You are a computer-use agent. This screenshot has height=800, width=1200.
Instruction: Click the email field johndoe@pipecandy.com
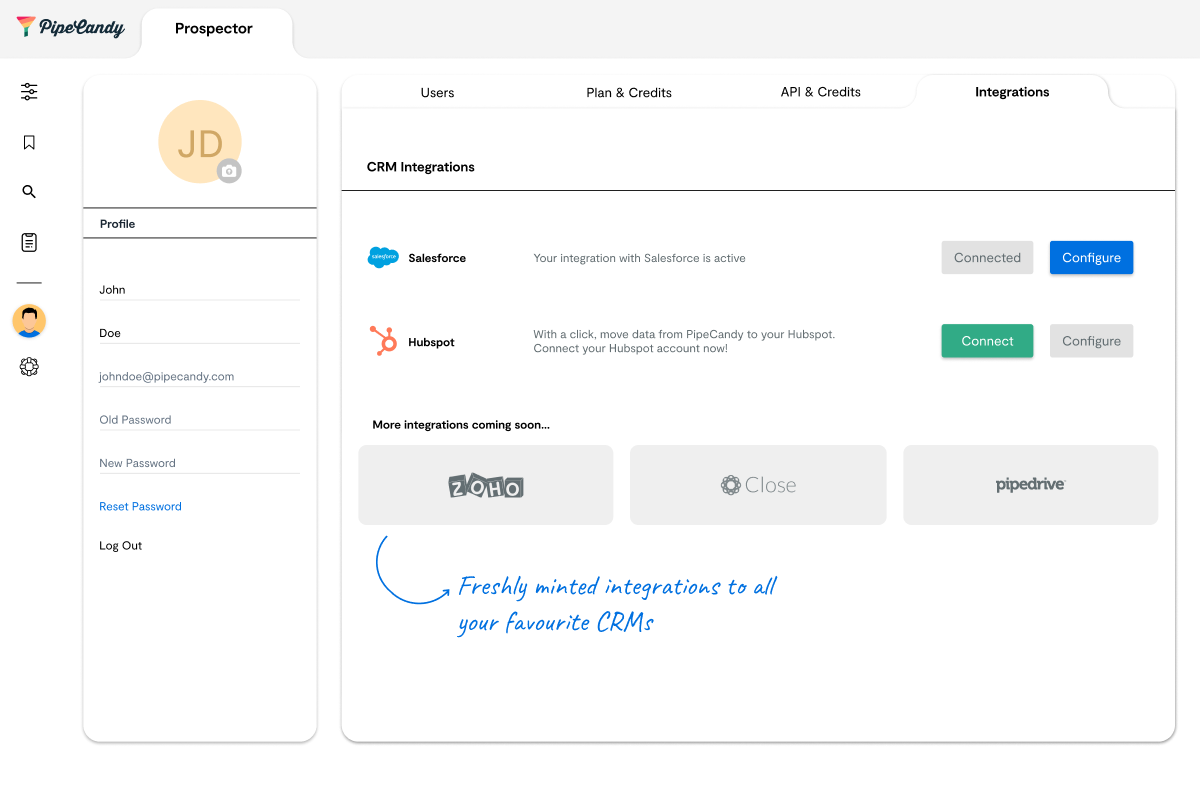199,377
